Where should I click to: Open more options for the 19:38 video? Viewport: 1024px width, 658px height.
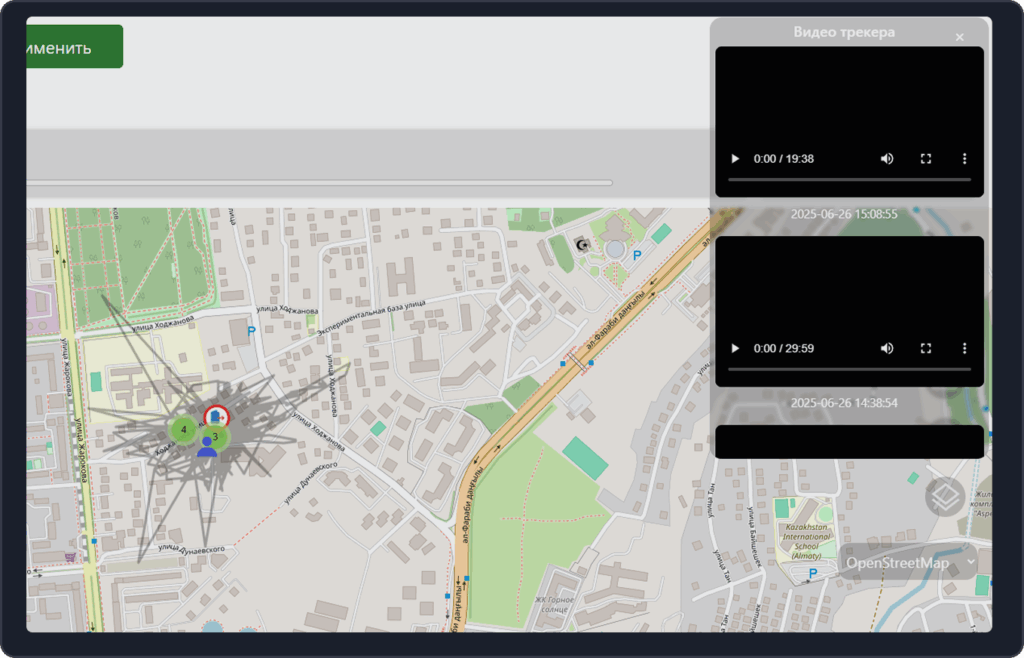pos(964,159)
